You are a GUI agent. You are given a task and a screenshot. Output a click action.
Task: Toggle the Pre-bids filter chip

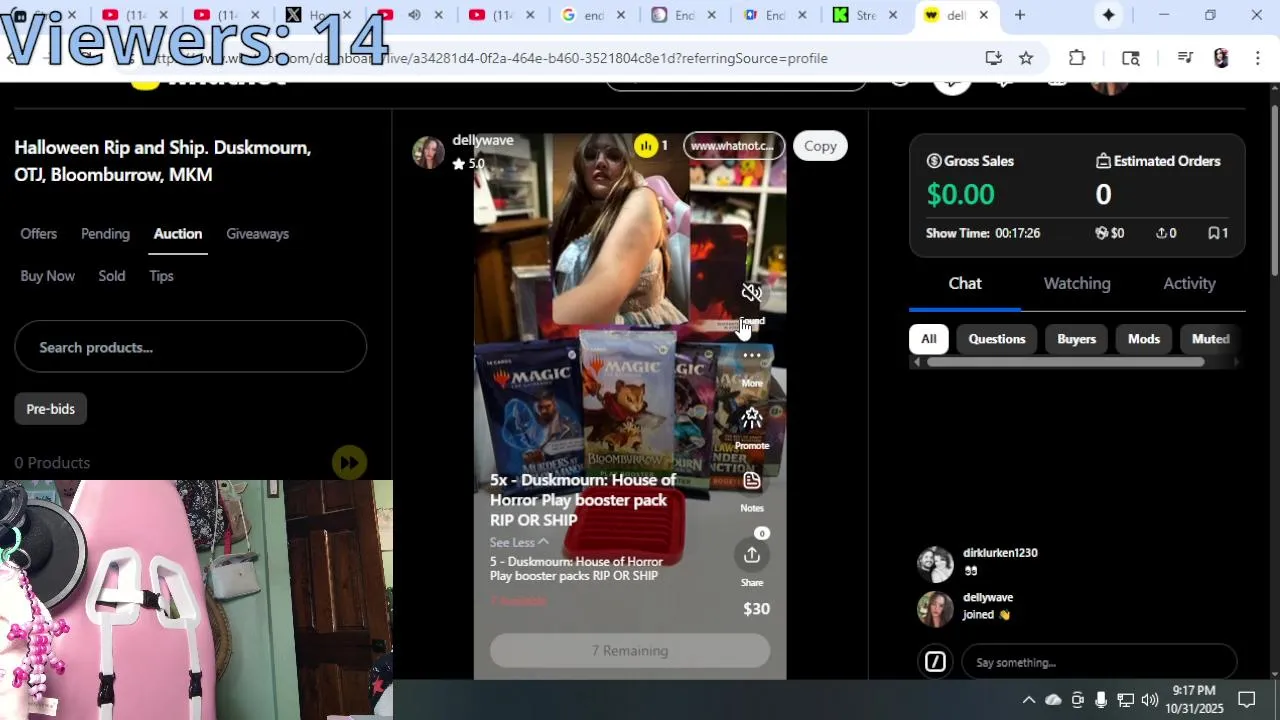coord(50,409)
